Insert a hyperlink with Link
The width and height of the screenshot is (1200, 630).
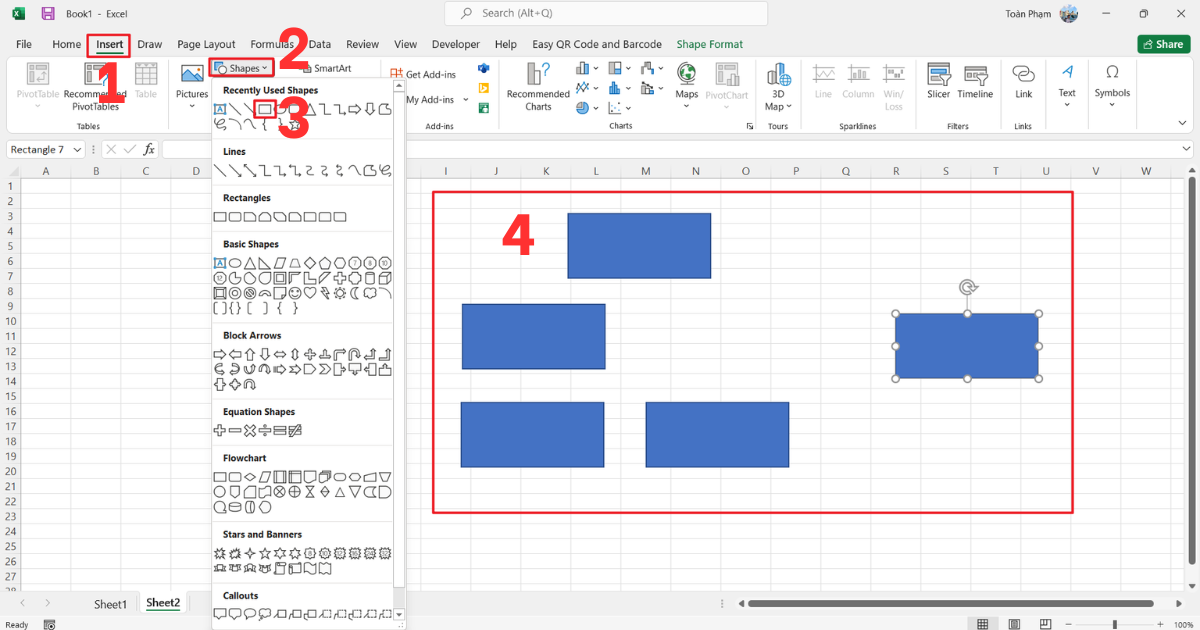point(1023,82)
